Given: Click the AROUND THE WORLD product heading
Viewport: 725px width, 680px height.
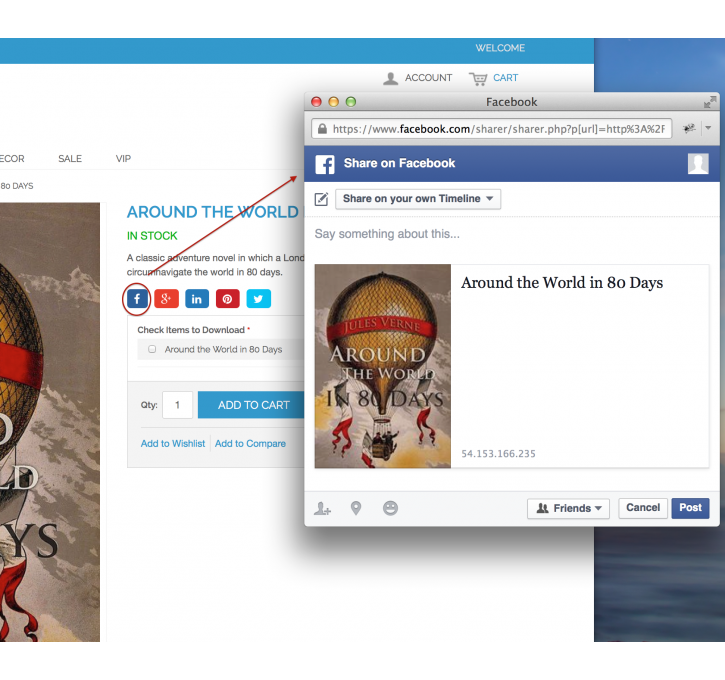Looking at the screenshot, I should [213, 212].
